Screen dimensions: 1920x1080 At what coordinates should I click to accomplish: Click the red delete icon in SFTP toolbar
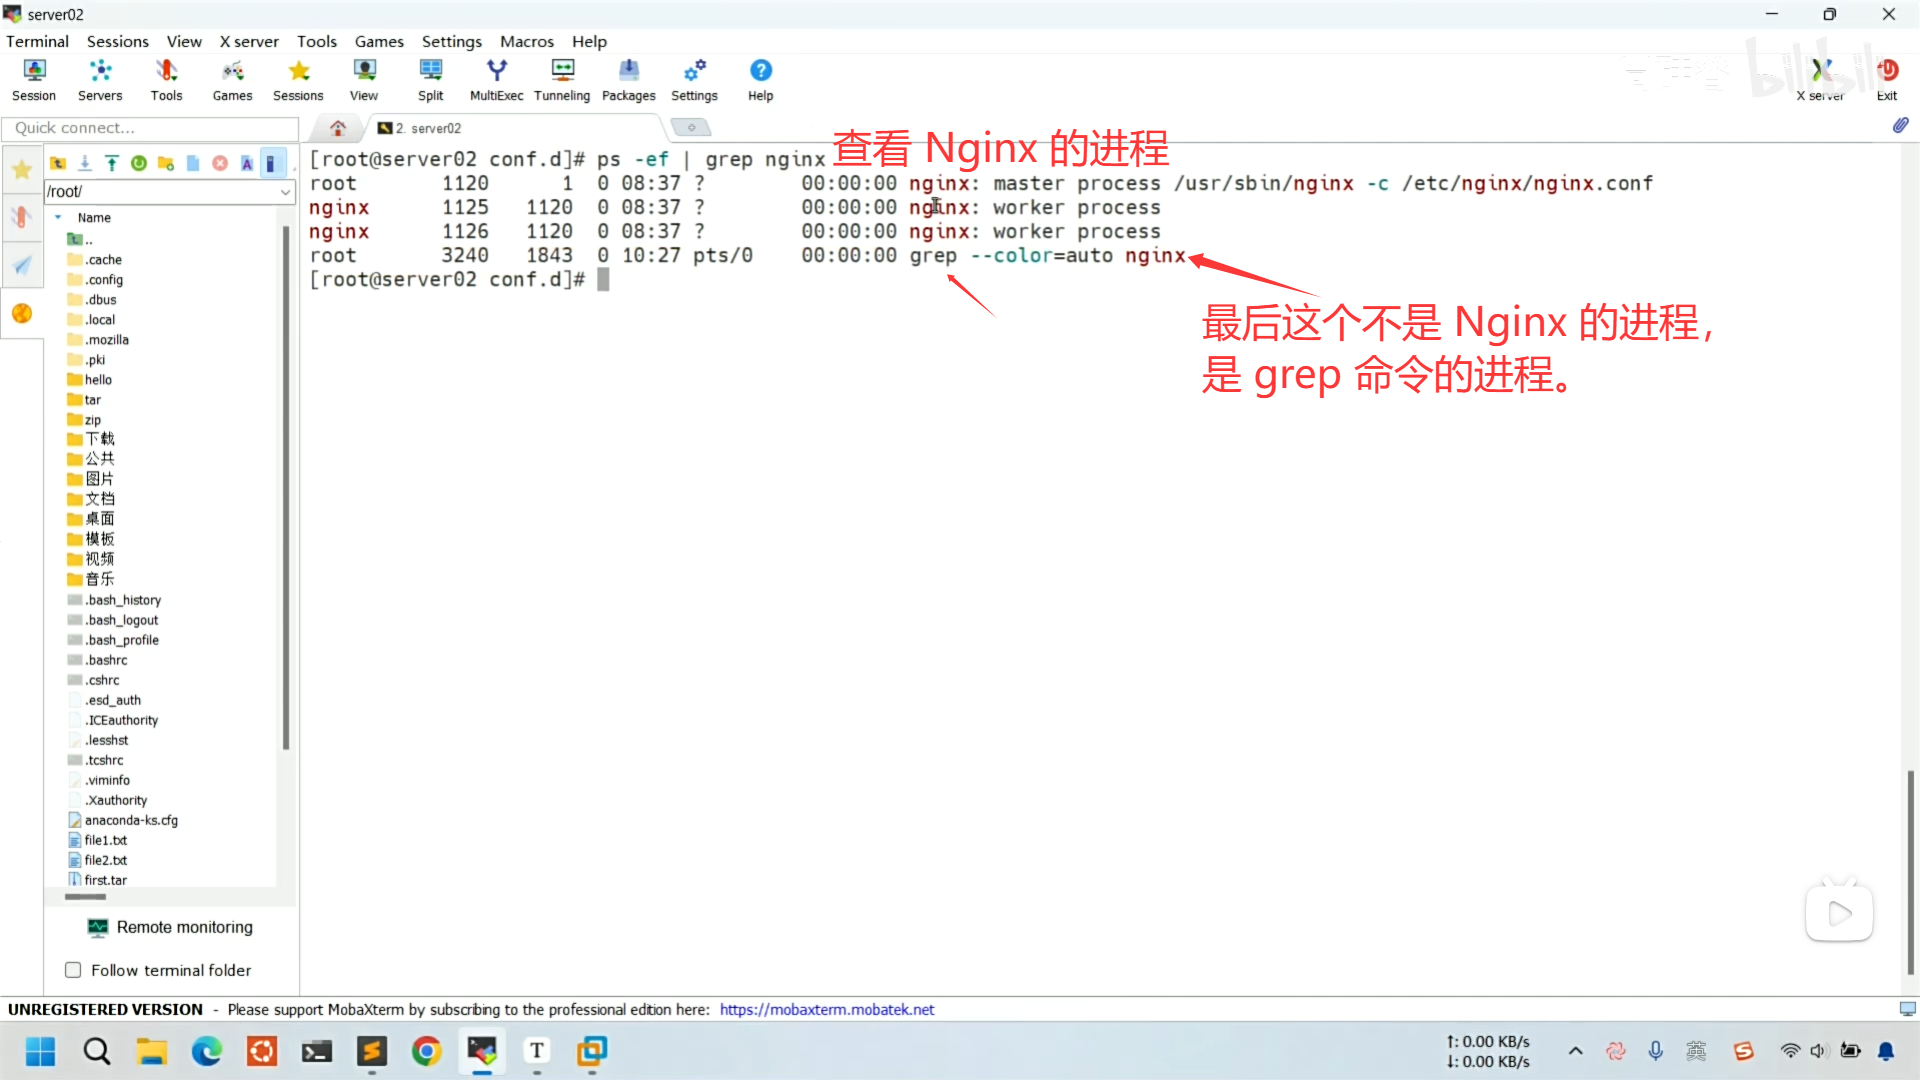[220, 163]
